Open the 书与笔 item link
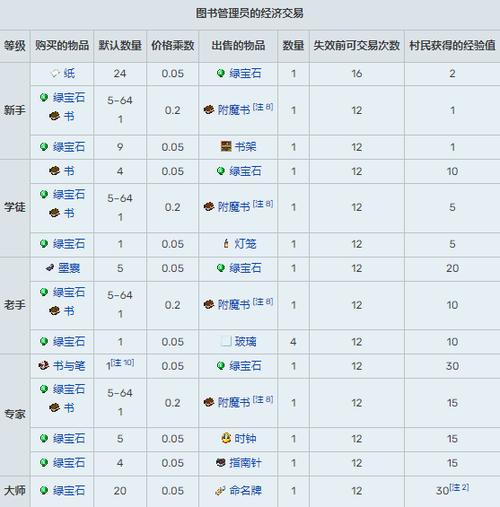 69,366
